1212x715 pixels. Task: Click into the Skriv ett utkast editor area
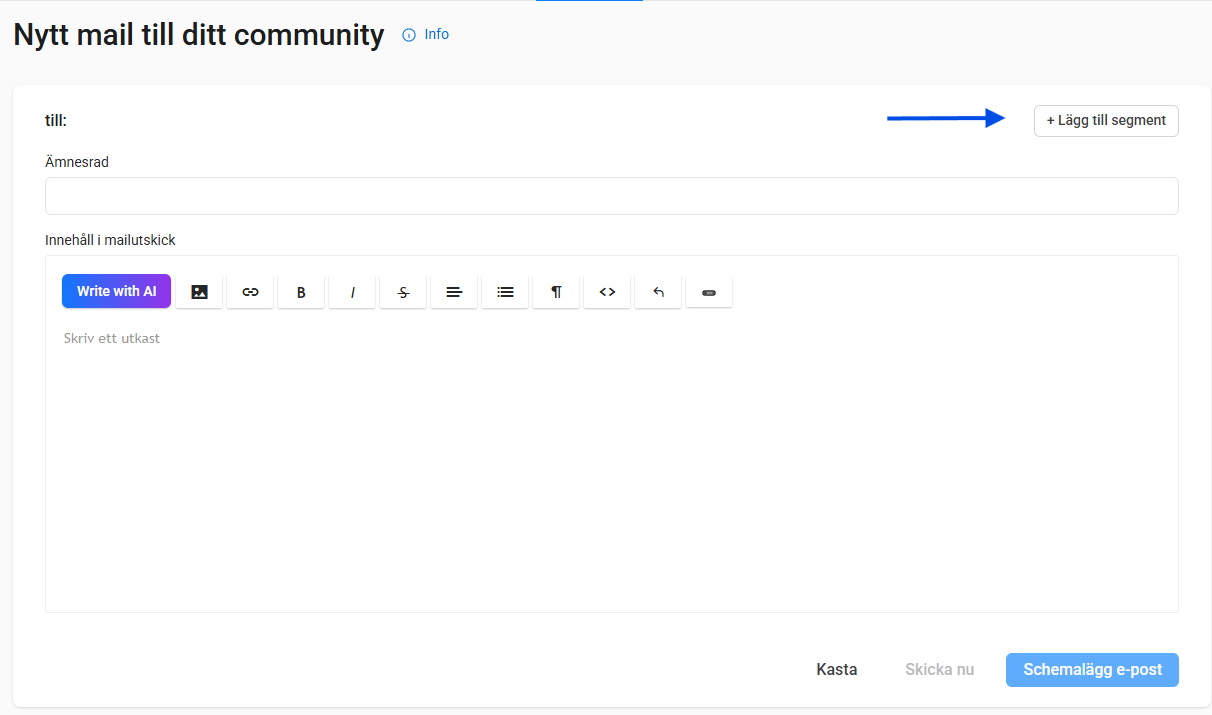[x=611, y=450]
